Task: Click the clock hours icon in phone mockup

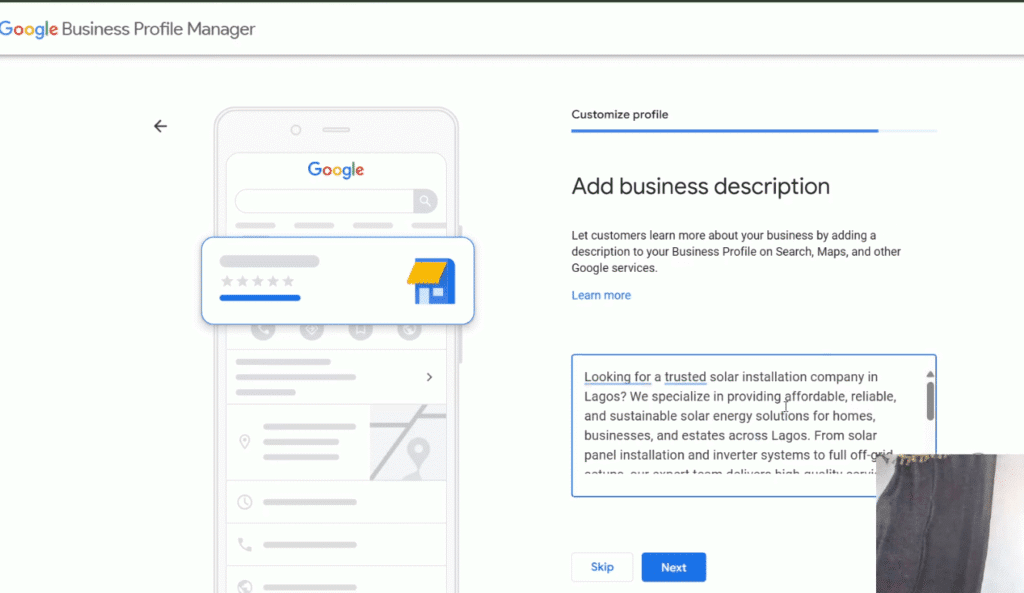Action: click(x=245, y=501)
